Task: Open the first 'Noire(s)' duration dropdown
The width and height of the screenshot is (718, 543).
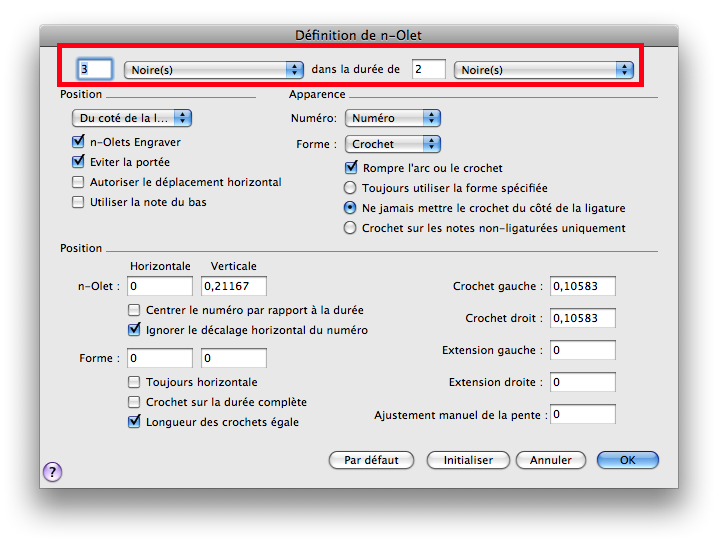Action: click(213, 69)
